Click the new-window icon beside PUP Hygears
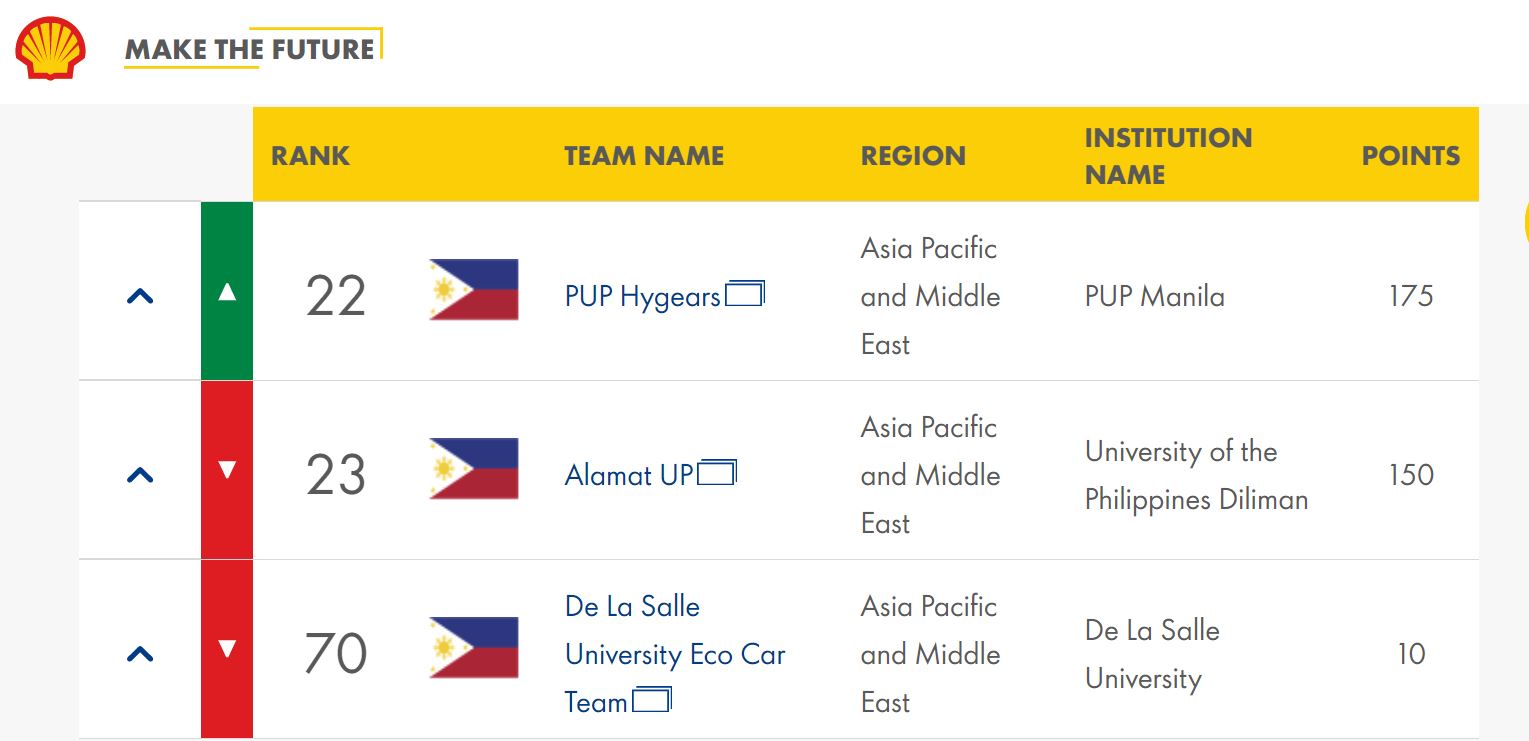This screenshot has width=1529, height=741. [x=745, y=294]
